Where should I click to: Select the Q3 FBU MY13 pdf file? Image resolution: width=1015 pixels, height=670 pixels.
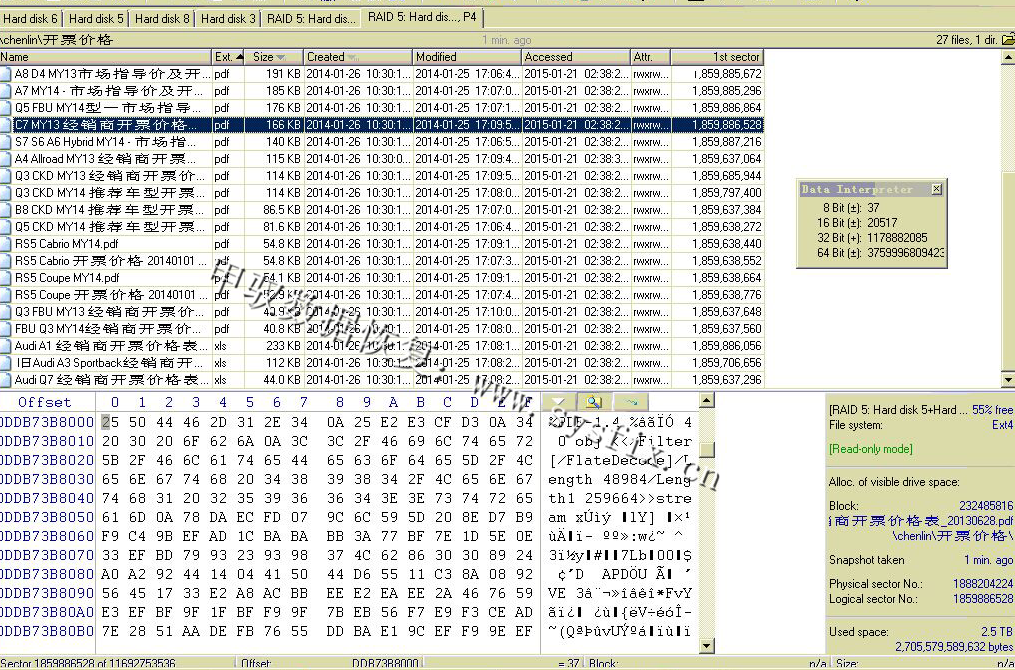click(382, 311)
